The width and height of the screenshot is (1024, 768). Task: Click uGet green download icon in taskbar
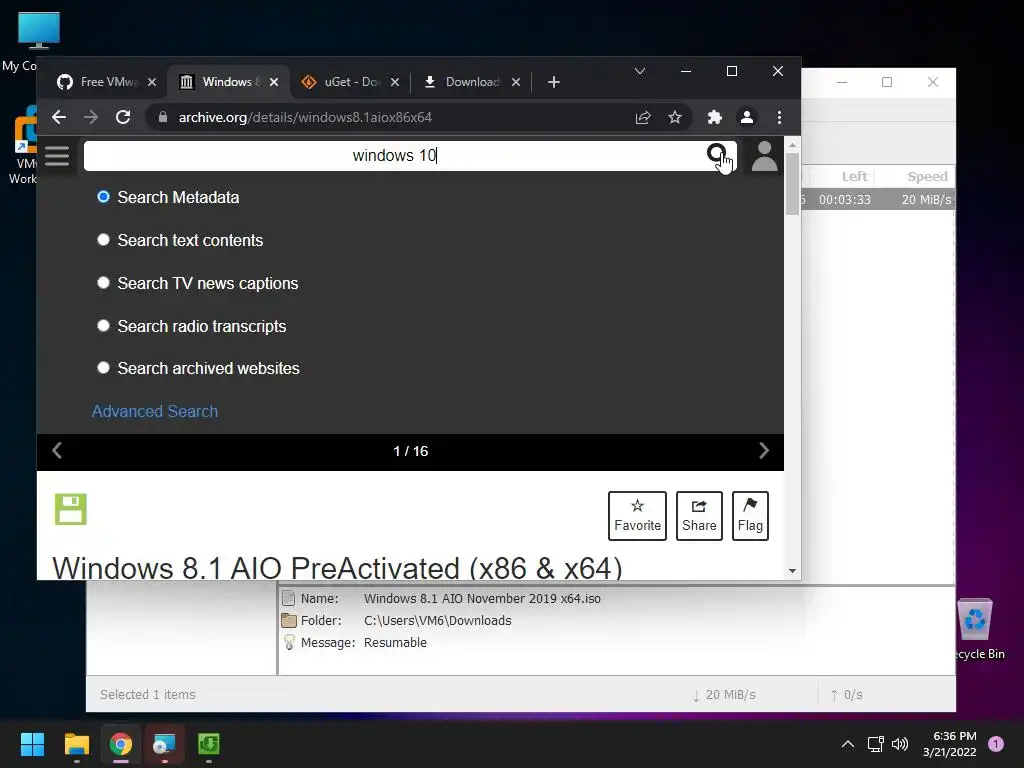[208, 744]
